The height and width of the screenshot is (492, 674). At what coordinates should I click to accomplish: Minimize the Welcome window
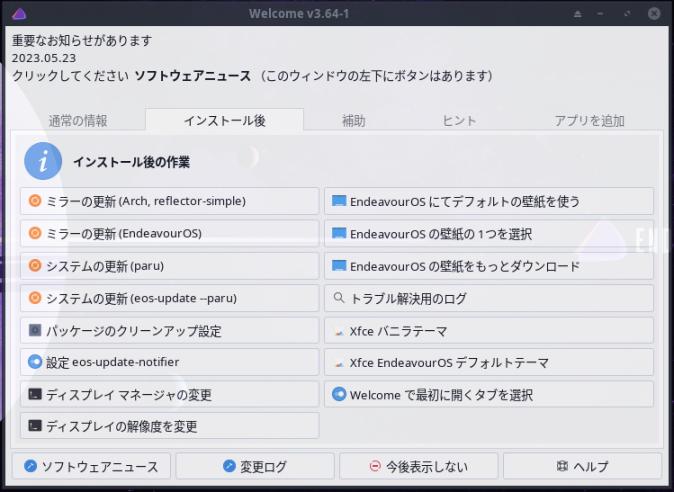pos(600,14)
